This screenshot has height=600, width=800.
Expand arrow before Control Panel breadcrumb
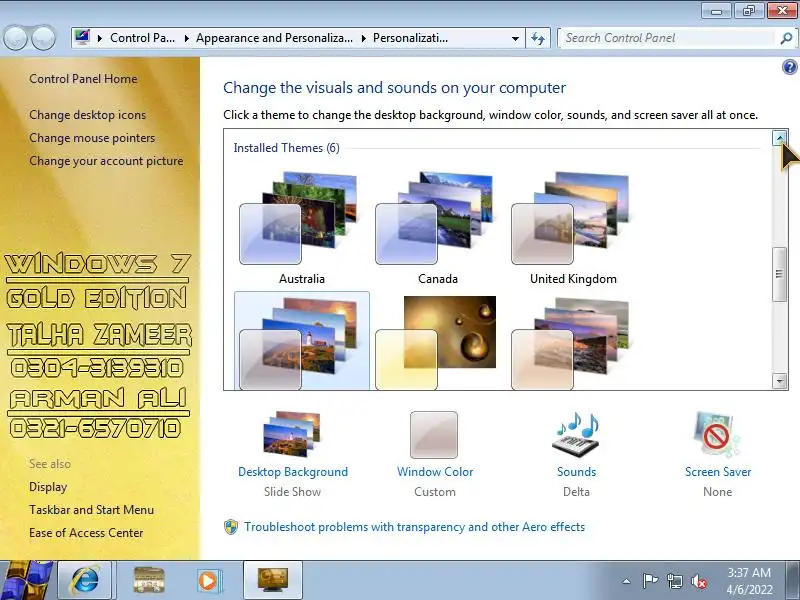point(100,38)
